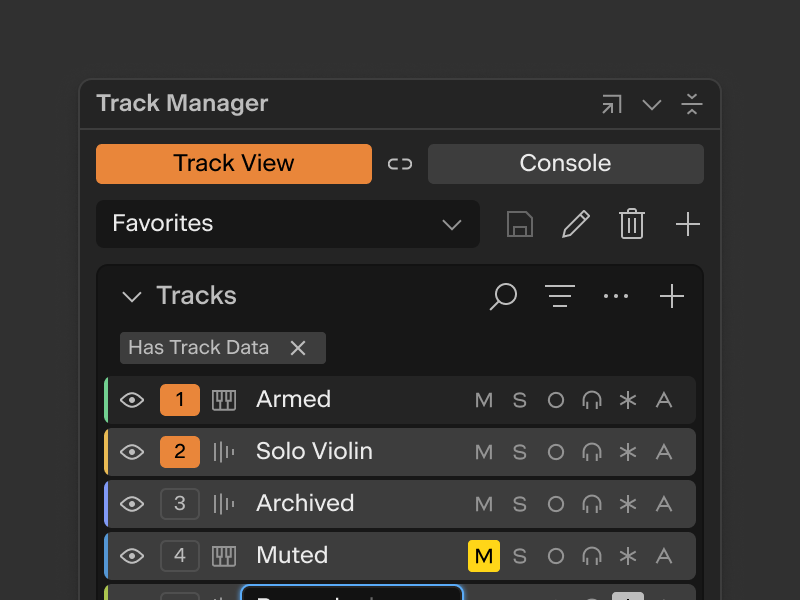This screenshot has width=800, height=600.
Task: Click the instrument keyboard icon on Muted track
Action: (x=224, y=557)
